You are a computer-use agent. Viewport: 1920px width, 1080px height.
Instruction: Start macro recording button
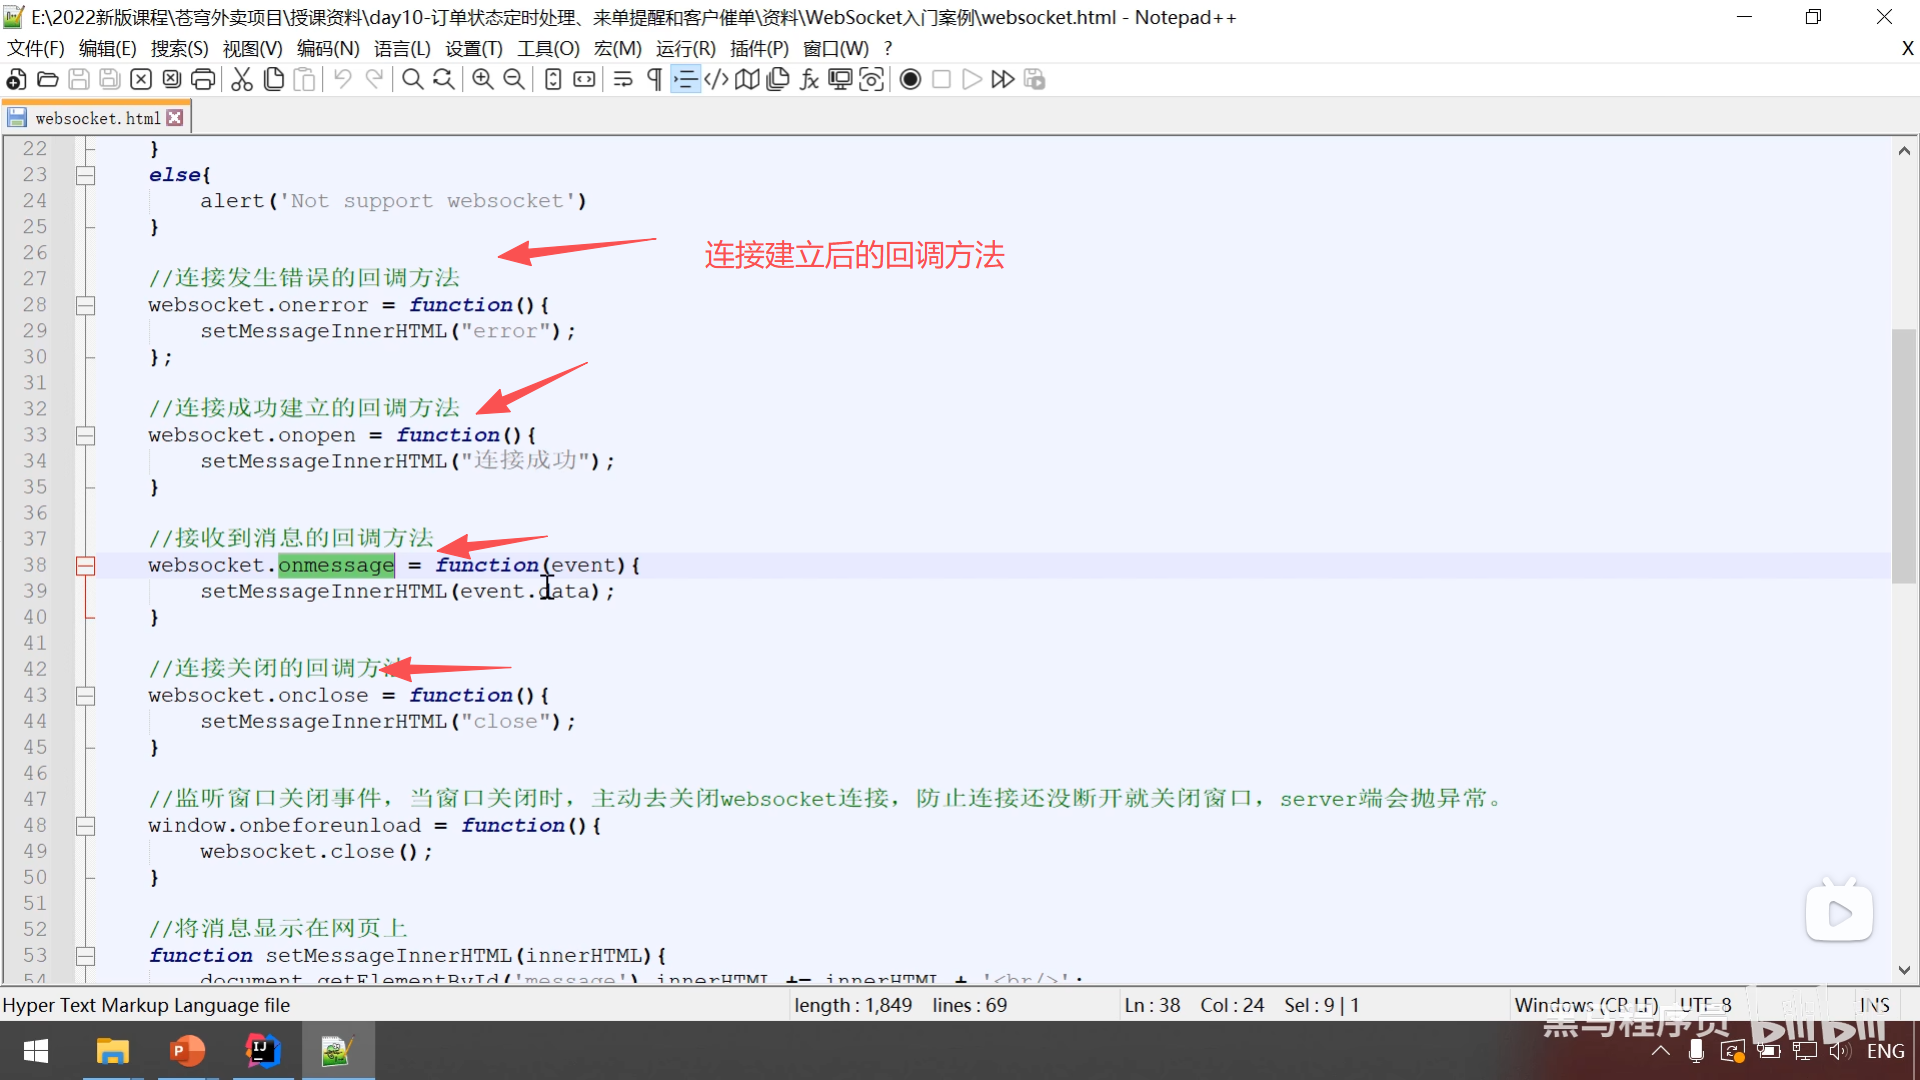(x=910, y=80)
